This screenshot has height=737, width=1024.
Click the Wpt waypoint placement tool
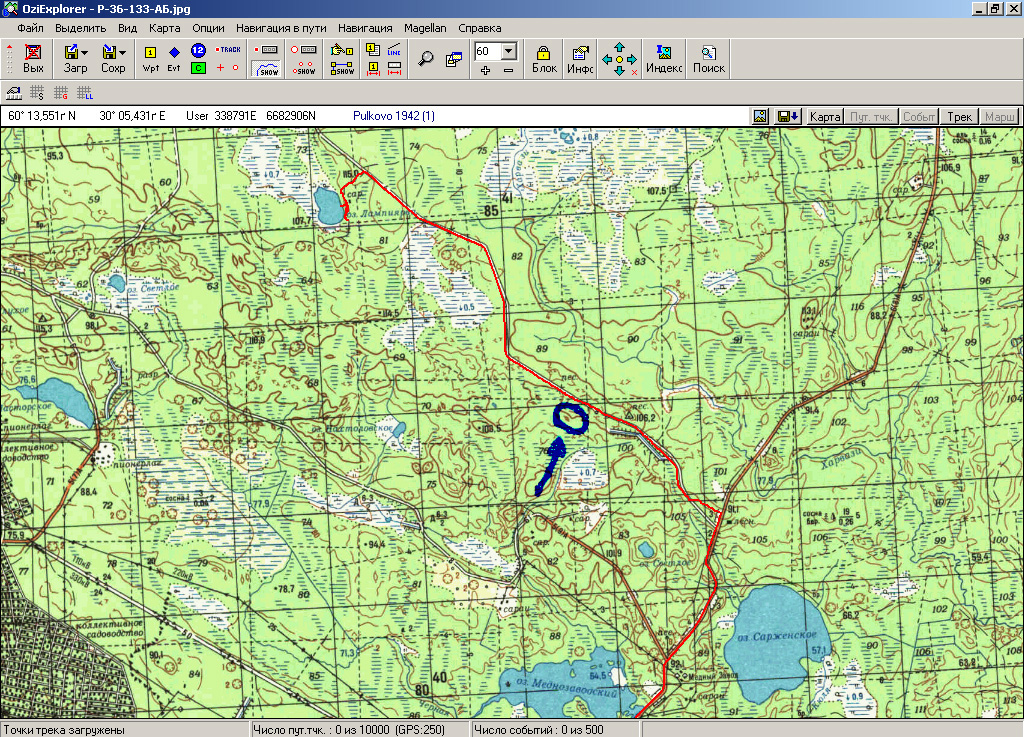(x=150, y=59)
